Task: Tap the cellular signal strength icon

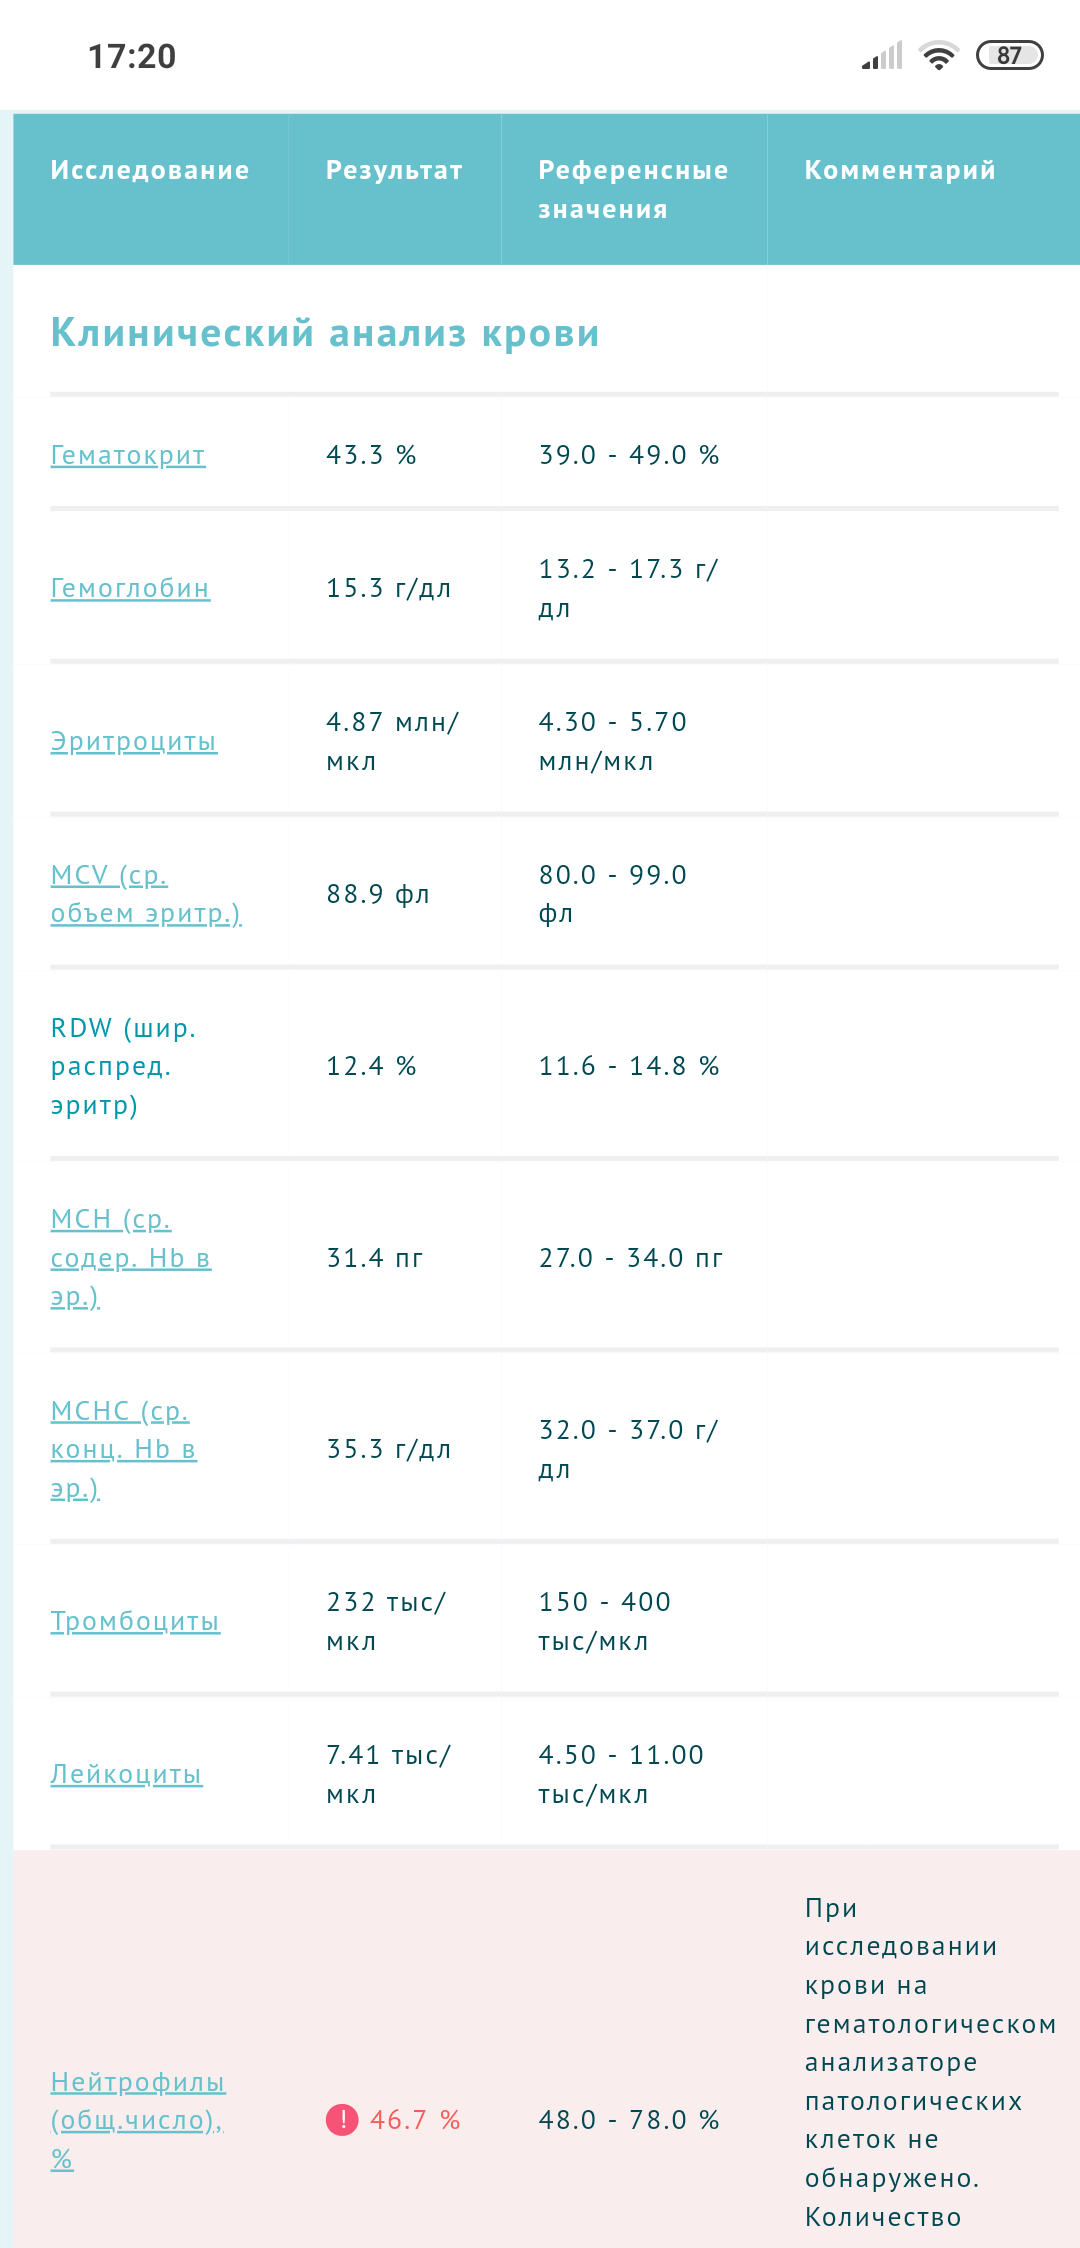Action: point(882,55)
